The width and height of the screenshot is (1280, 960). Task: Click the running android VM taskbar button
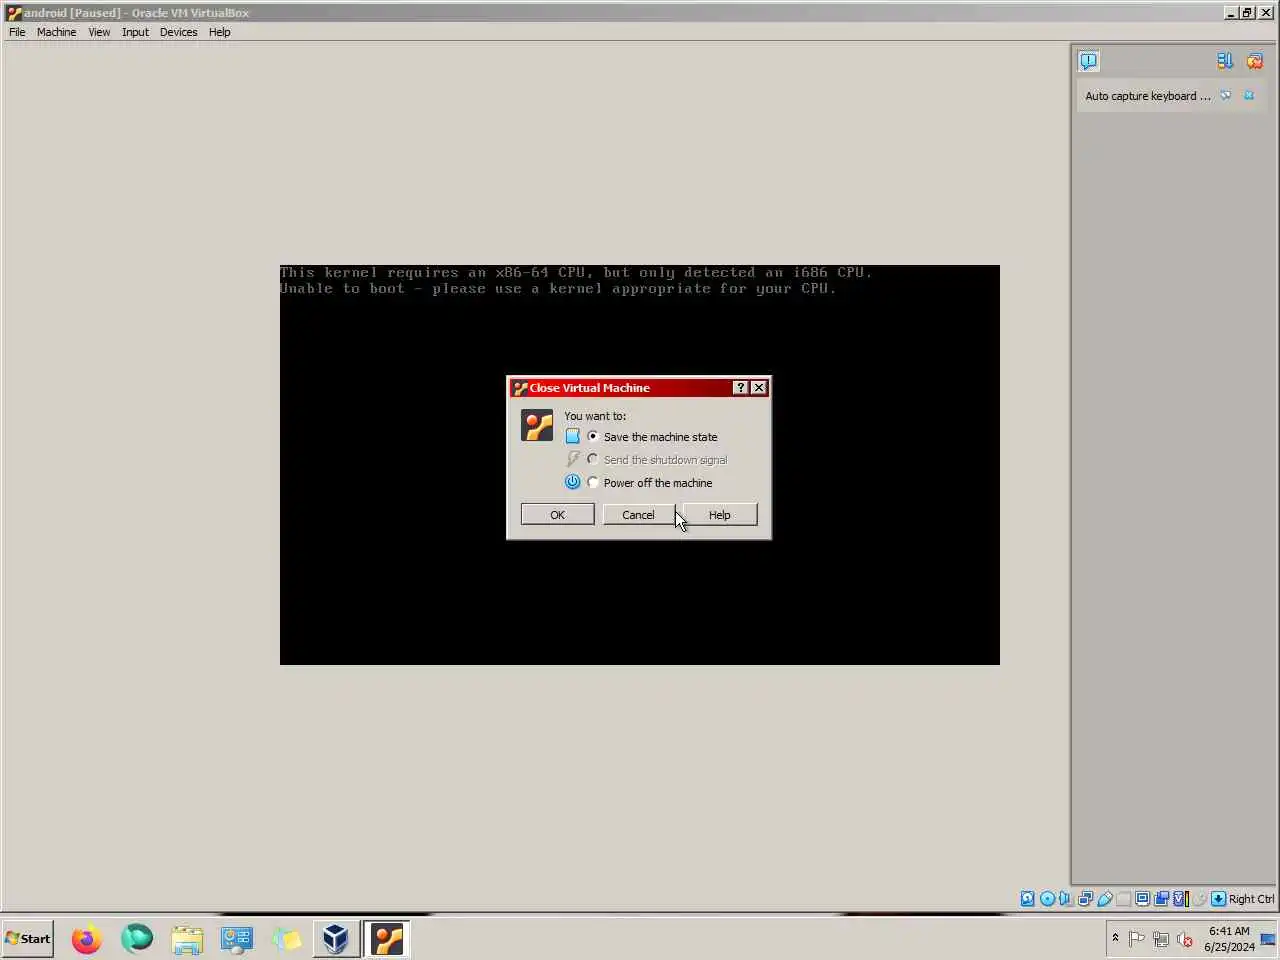(387, 938)
